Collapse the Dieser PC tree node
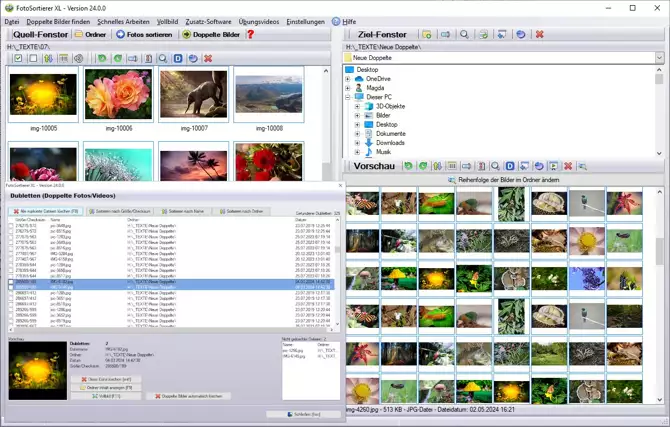Viewport: 670px width, 427px height. click(x=347, y=97)
